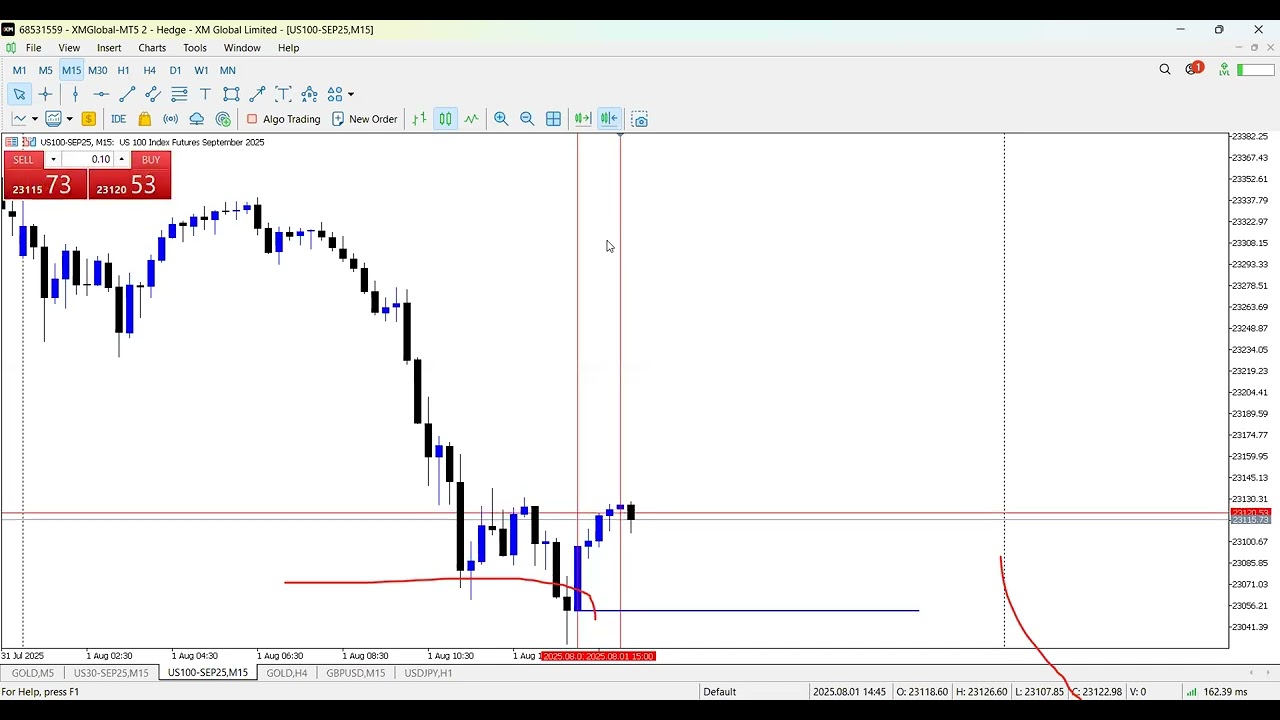Select the M30 timeframe

coord(97,70)
